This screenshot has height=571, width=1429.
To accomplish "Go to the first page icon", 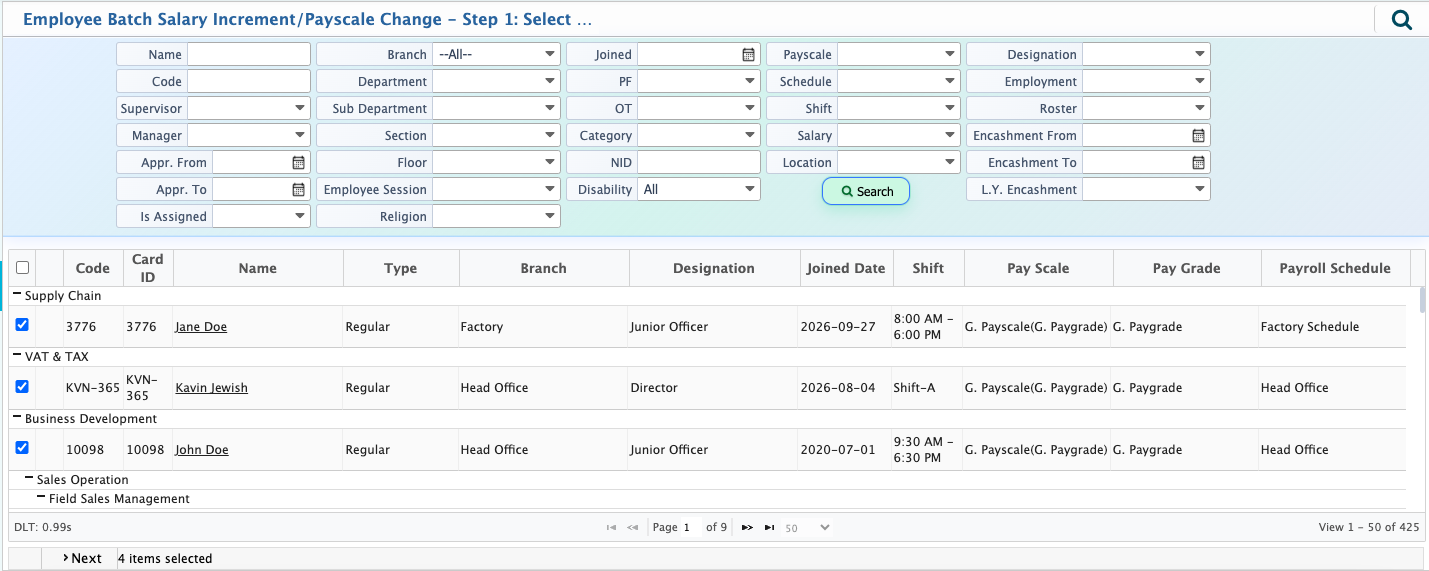I will [611, 527].
